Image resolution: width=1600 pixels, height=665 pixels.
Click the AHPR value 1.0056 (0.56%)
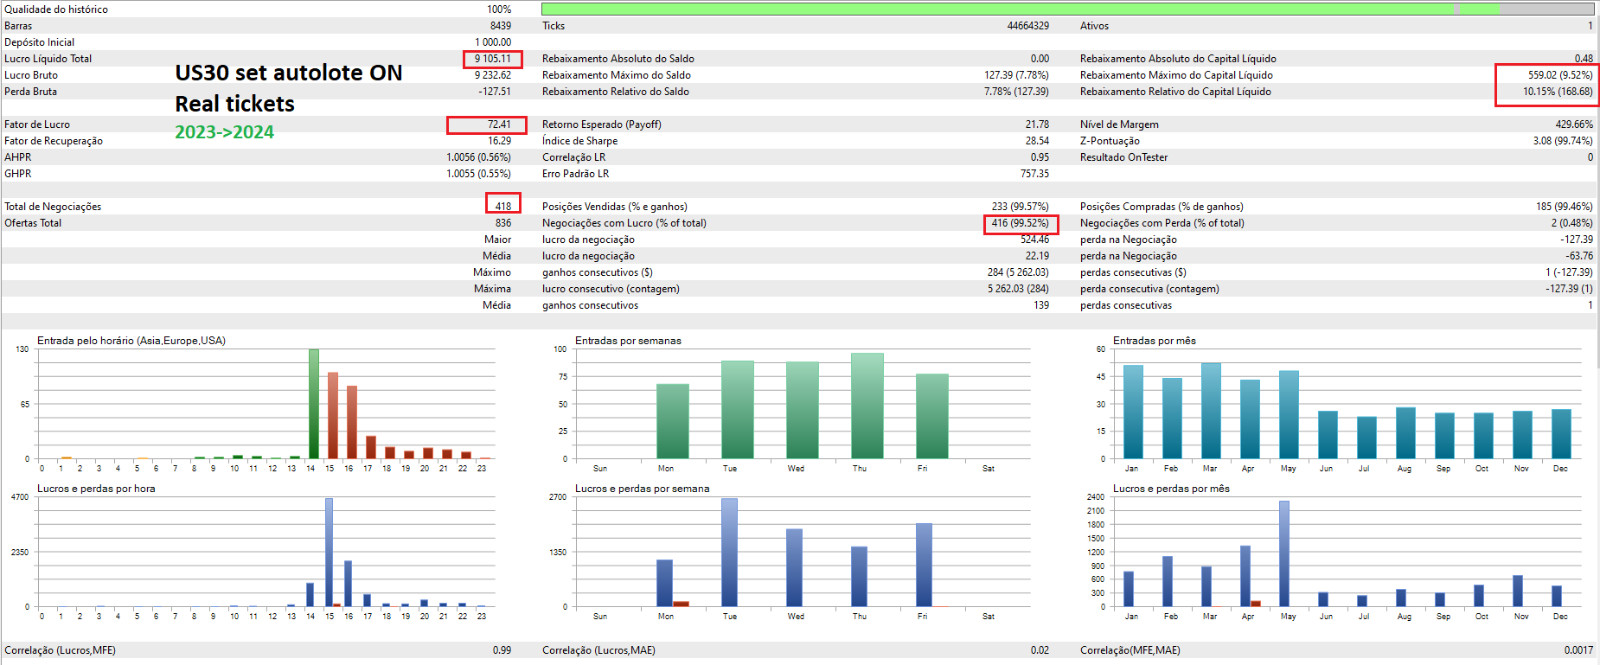[478, 158]
